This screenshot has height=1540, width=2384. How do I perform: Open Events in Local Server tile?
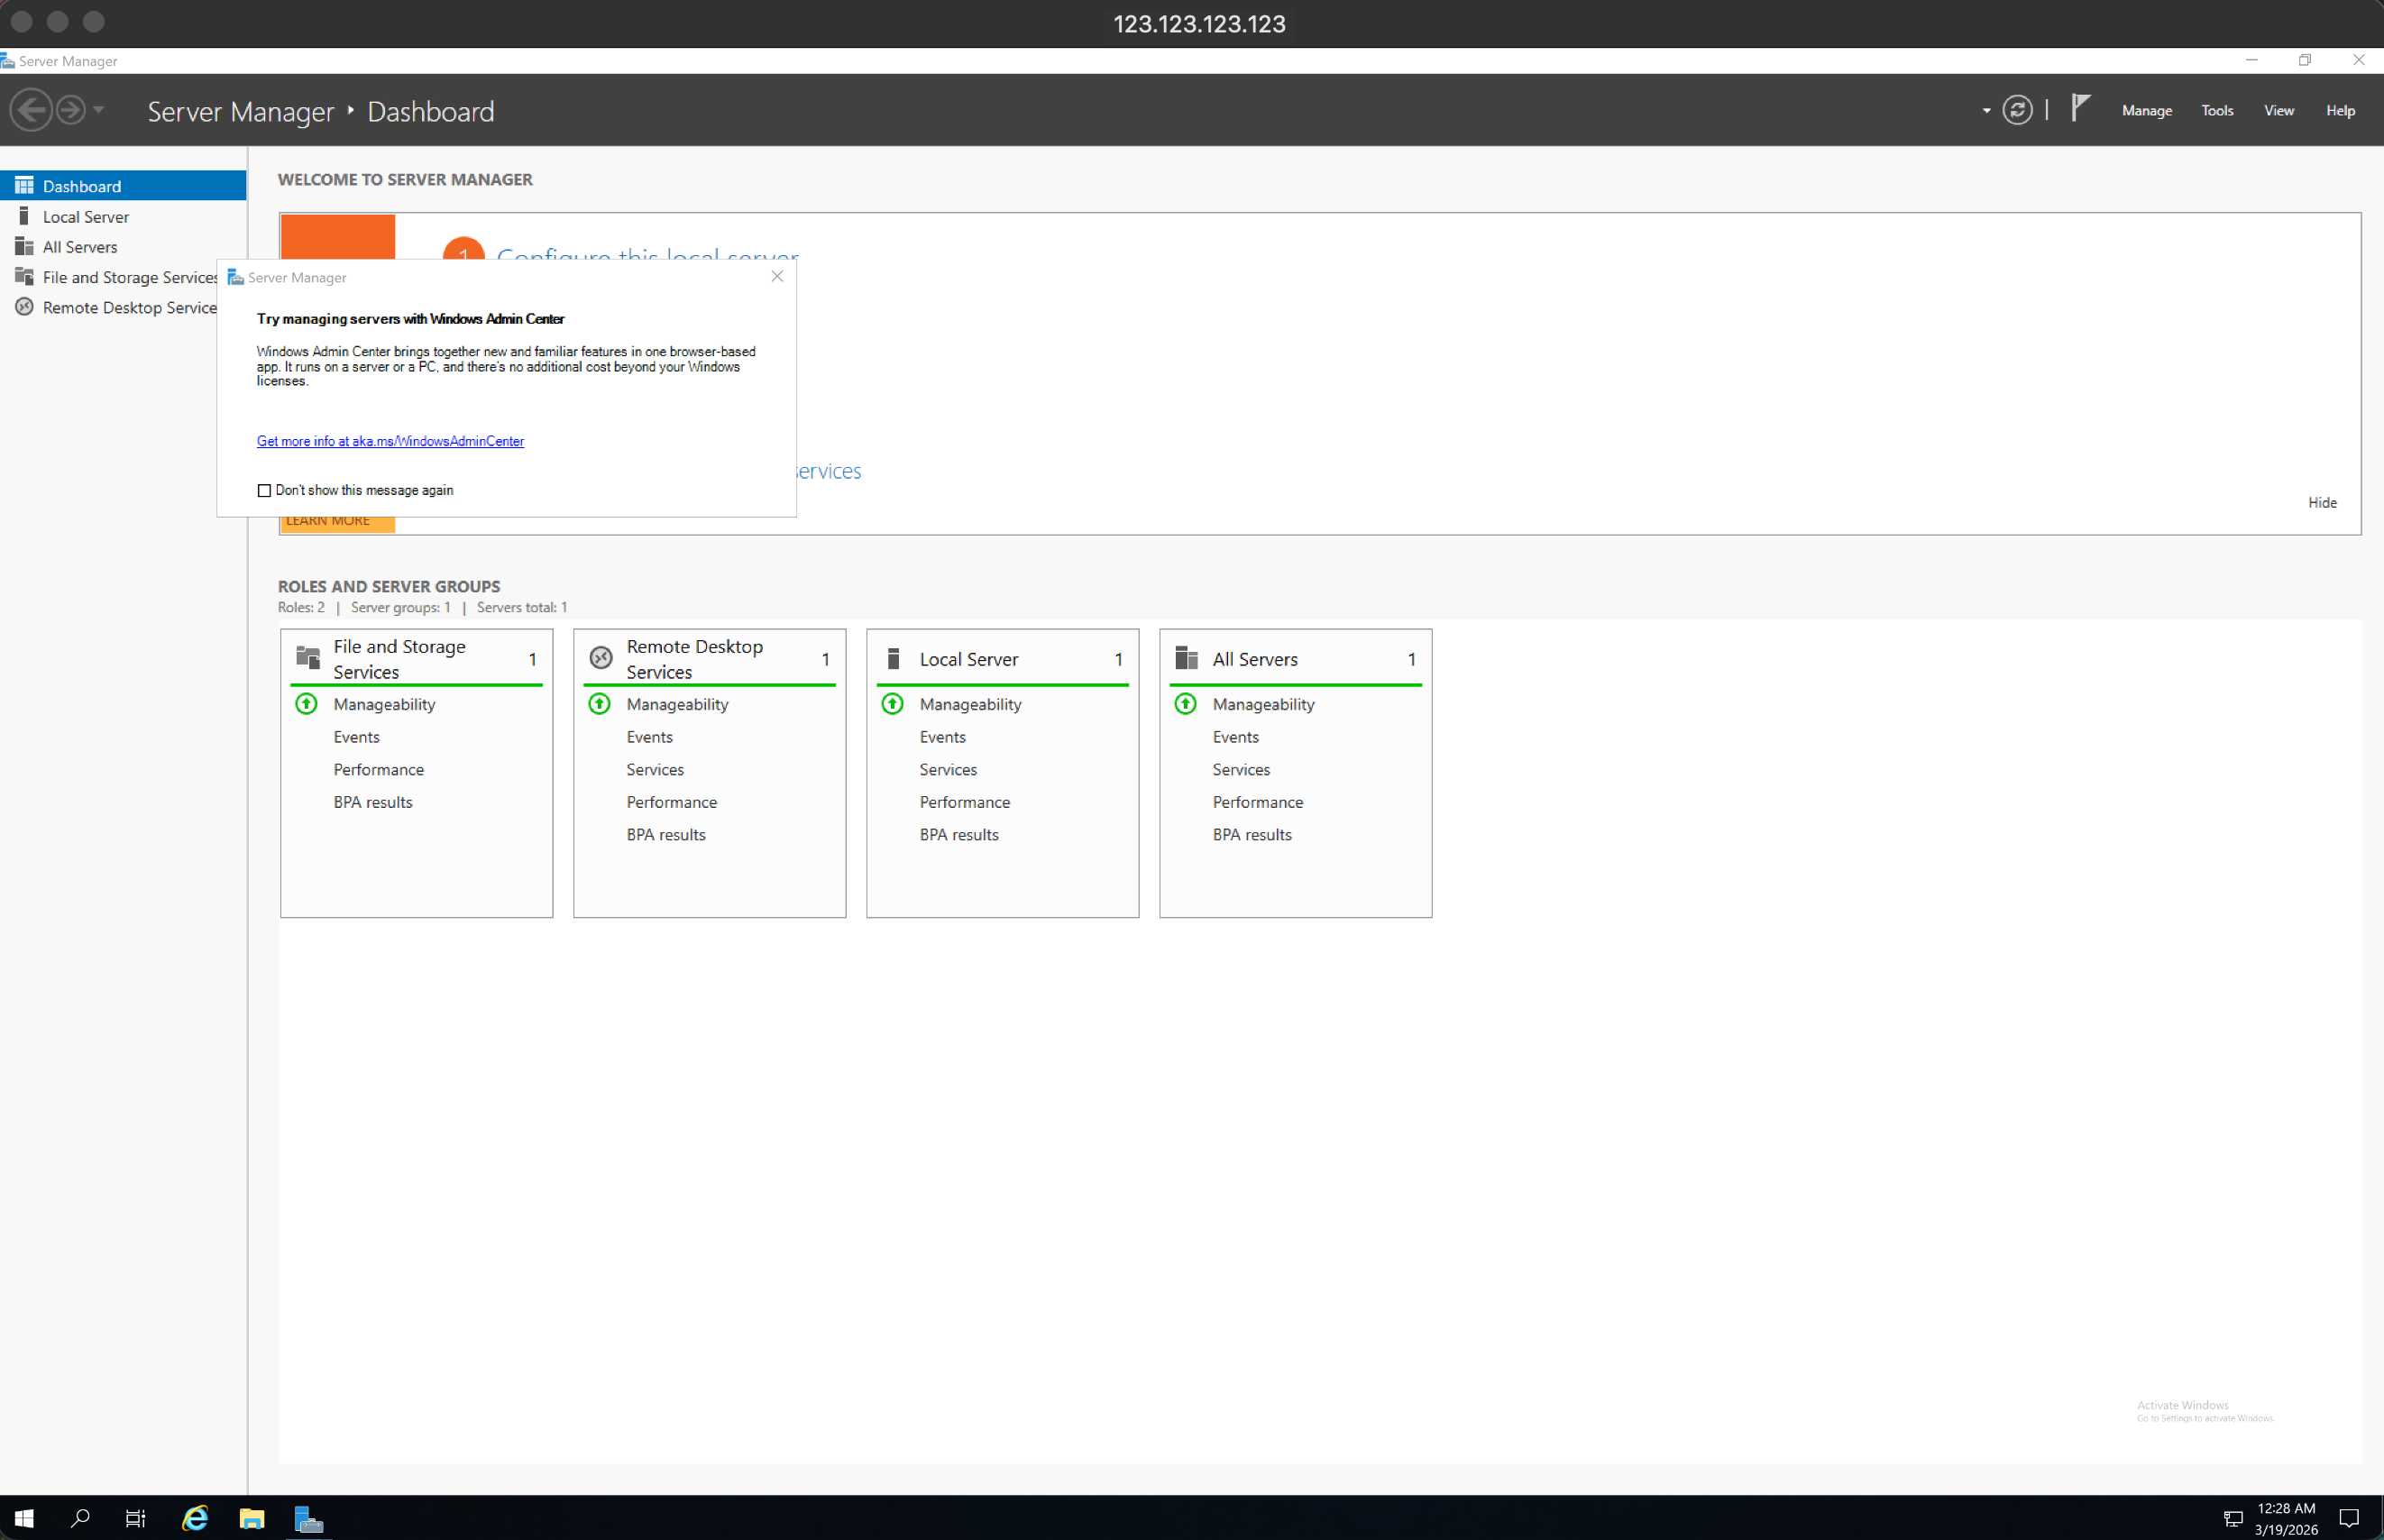tap(942, 737)
